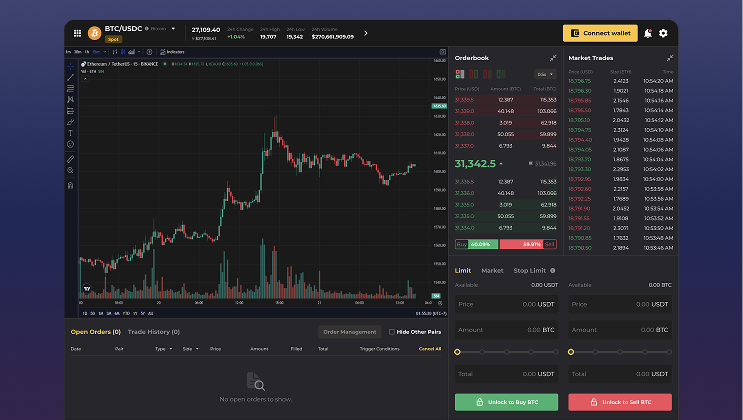Screen dimensions: 743x420
Task: Click Unlock to Buy BTC button
Action: coord(506,402)
